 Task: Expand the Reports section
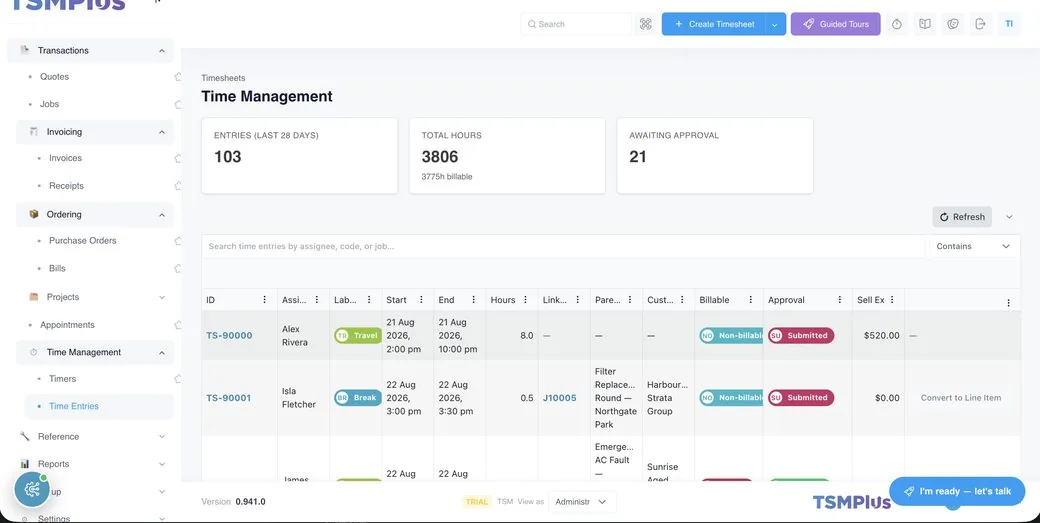tap(162, 464)
